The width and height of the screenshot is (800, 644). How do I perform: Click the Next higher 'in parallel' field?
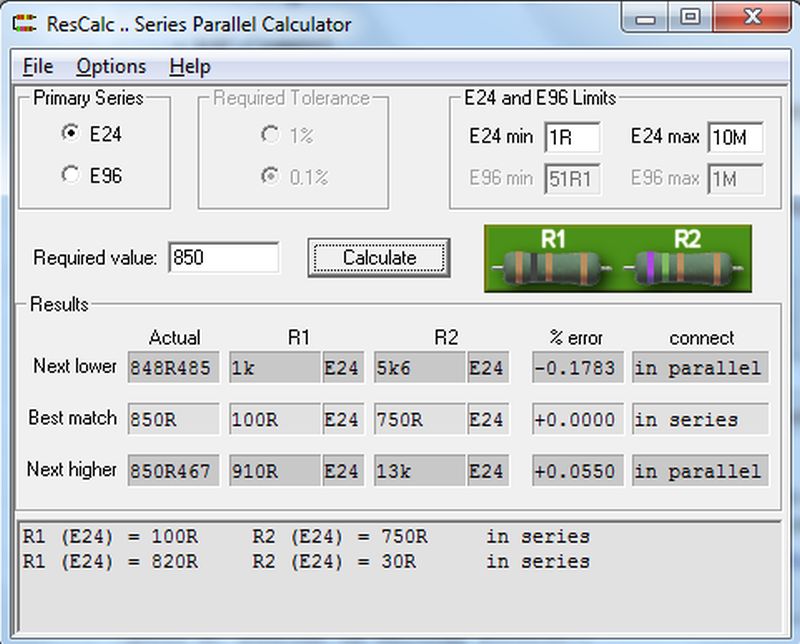click(700, 470)
